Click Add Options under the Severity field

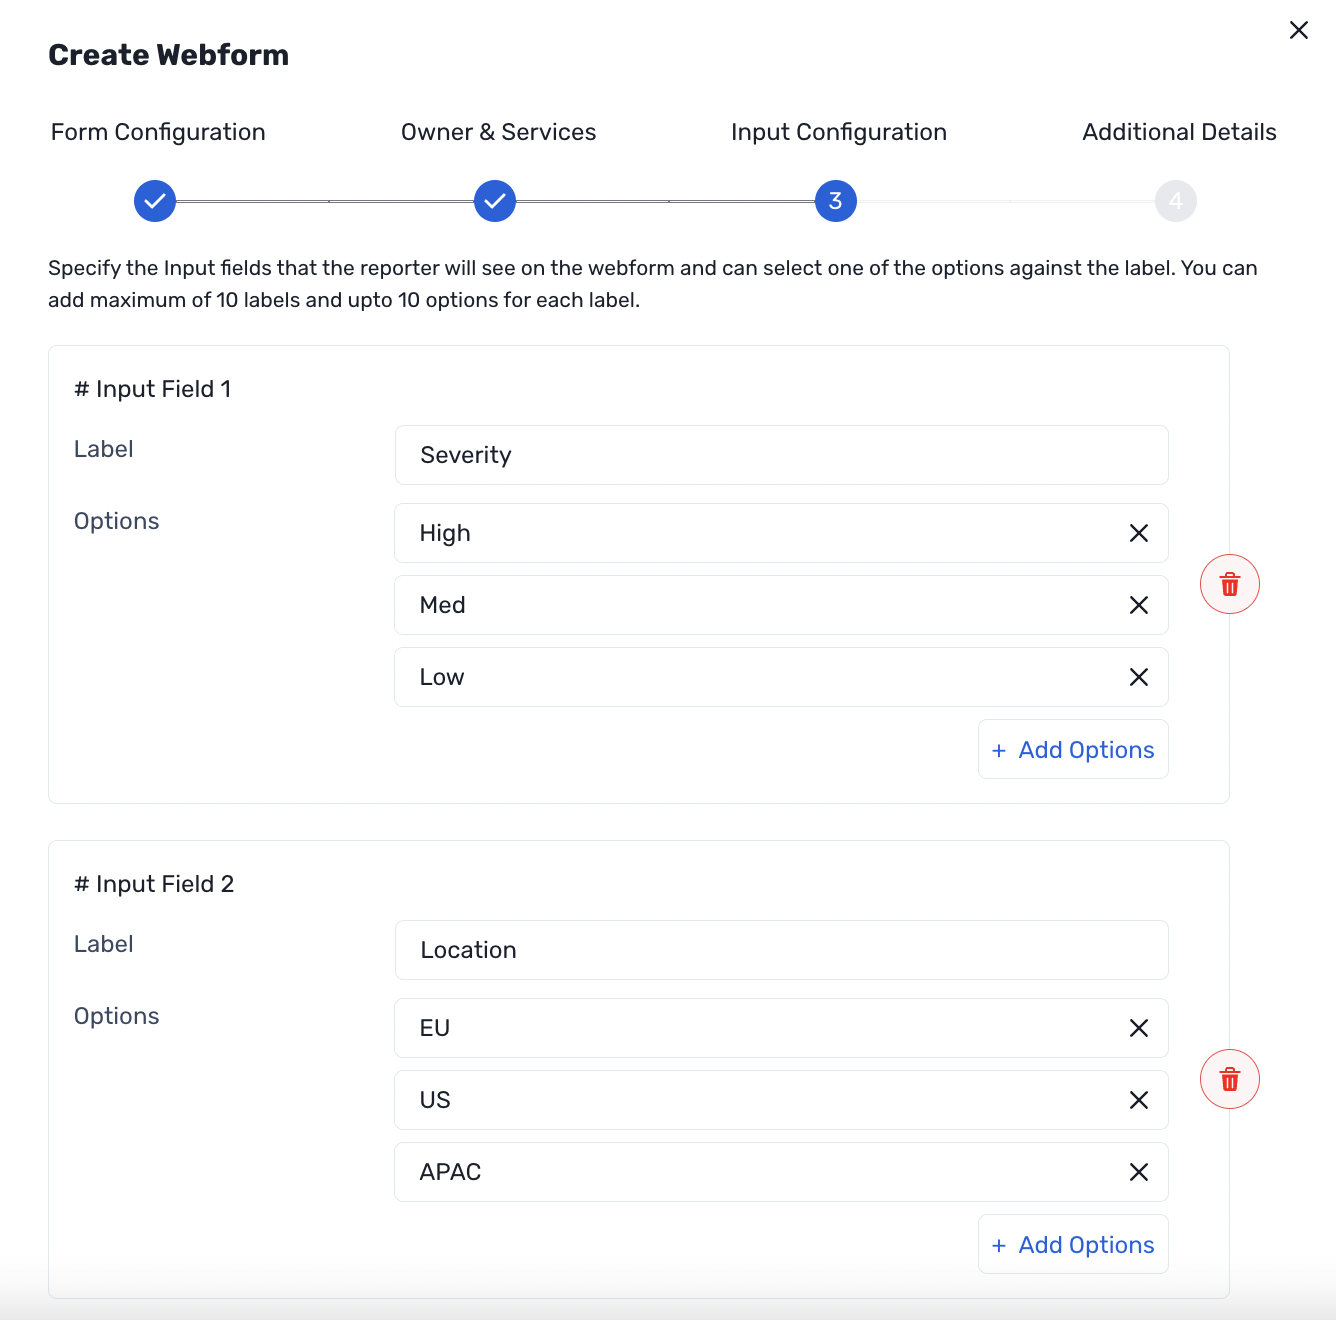[x=1073, y=749]
